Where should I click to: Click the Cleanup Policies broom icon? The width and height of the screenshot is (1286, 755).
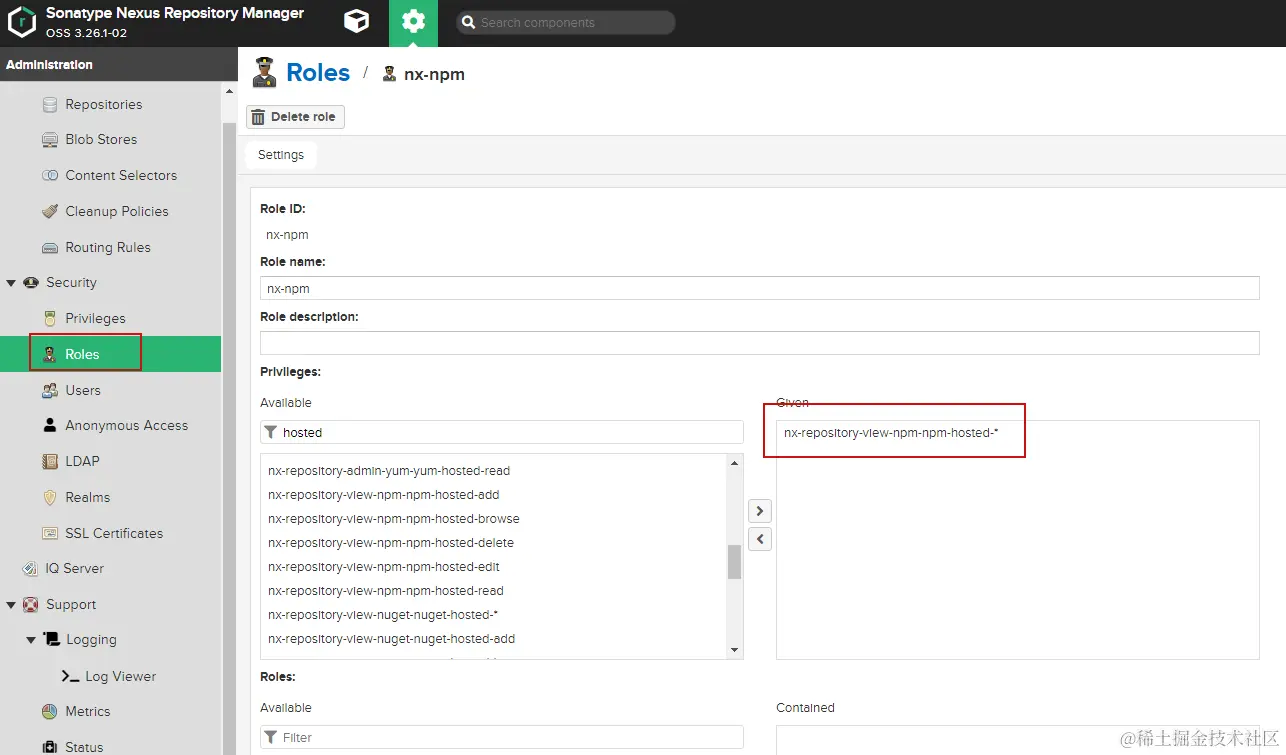[x=50, y=211]
